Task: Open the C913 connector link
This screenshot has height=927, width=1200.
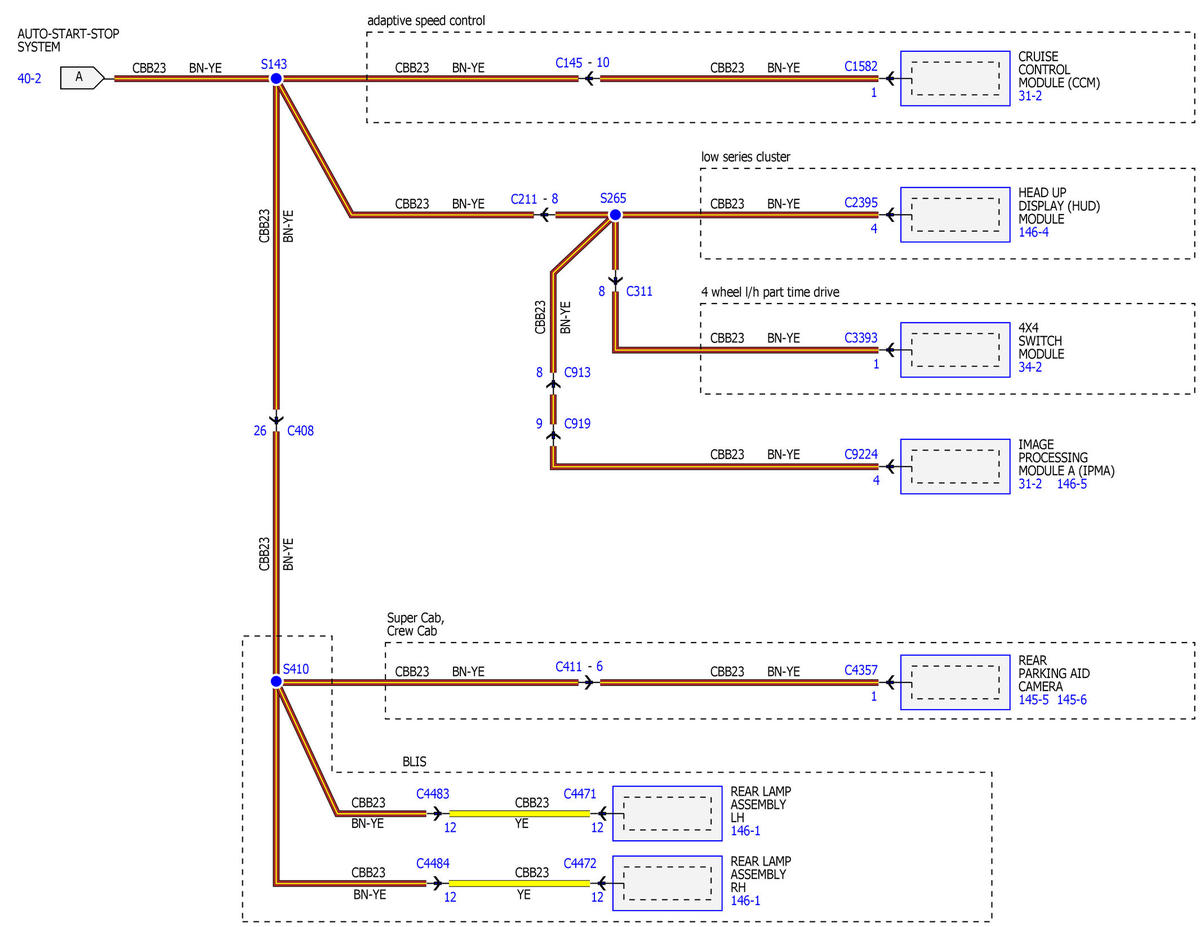Action: pyautogui.click(x=578, y=372)
